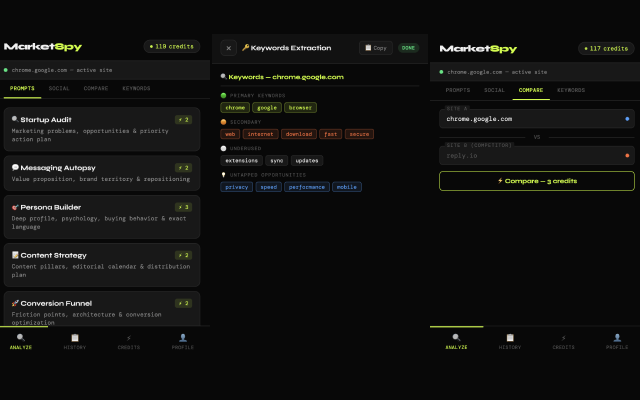The height and width of the screenshot is (400, 640).
Task: Click the 'fast' secondary keyword chip
Action: tap(331, 134)
